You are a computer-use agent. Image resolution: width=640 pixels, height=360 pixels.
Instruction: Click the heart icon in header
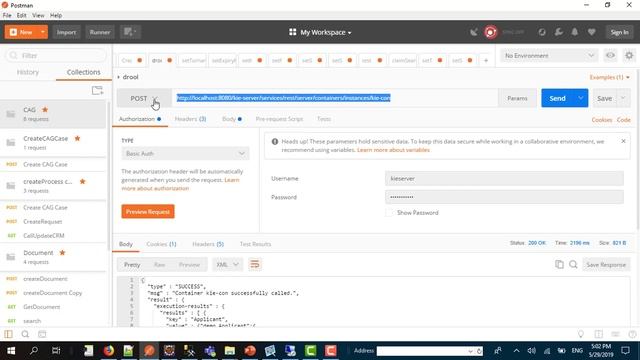[x=591, y=32]
